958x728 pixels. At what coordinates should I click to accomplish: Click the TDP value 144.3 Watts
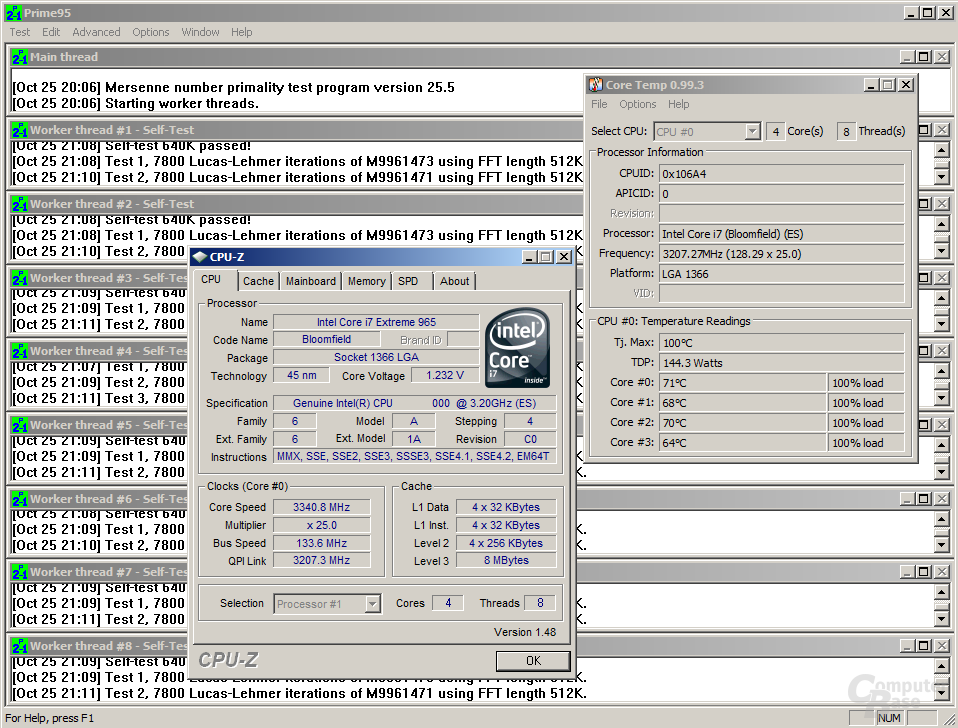click(781, 363)
